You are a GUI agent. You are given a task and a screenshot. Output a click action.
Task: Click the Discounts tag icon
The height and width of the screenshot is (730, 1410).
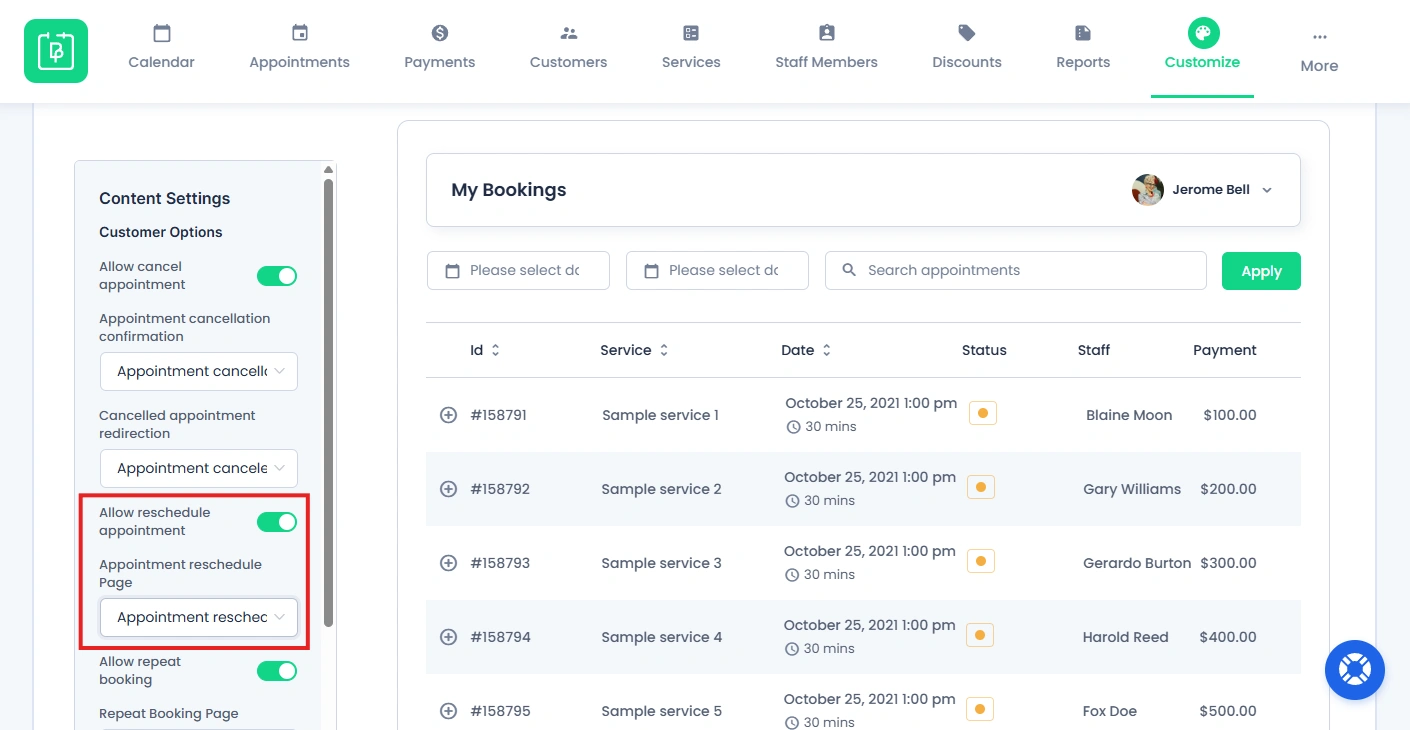tap(967, 33)
